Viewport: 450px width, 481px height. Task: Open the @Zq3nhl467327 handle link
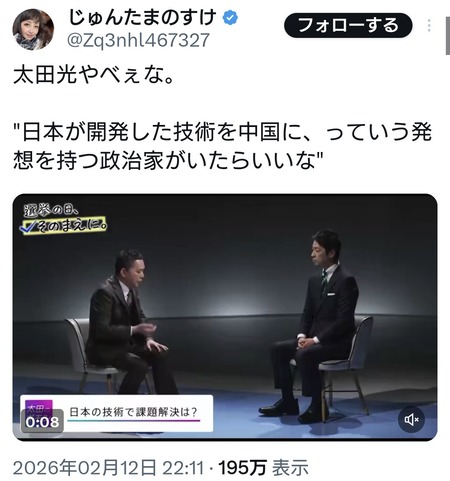tap(138, 40)
